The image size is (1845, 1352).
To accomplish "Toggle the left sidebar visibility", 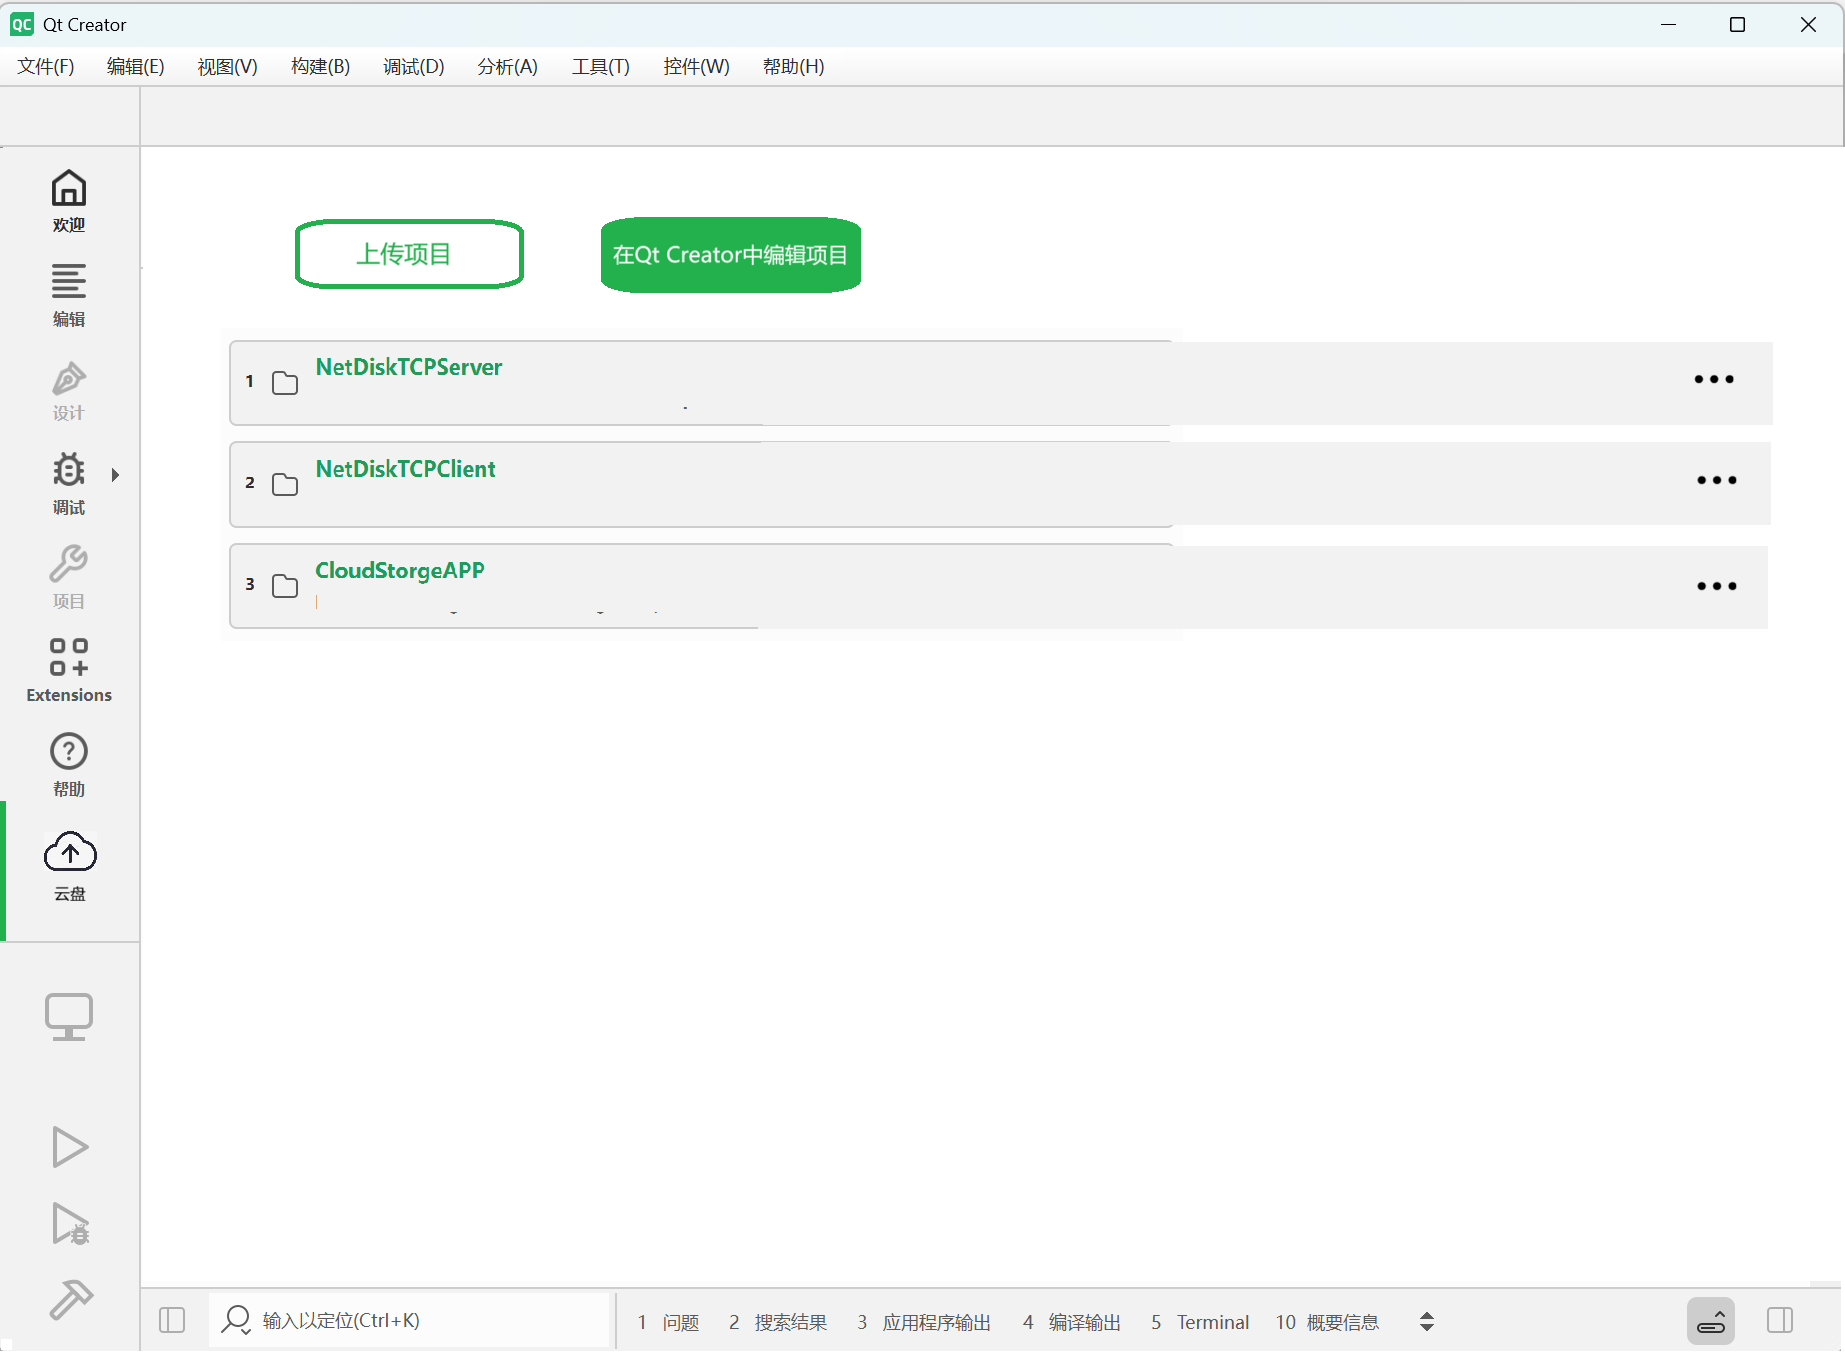I will (172, 1320).
